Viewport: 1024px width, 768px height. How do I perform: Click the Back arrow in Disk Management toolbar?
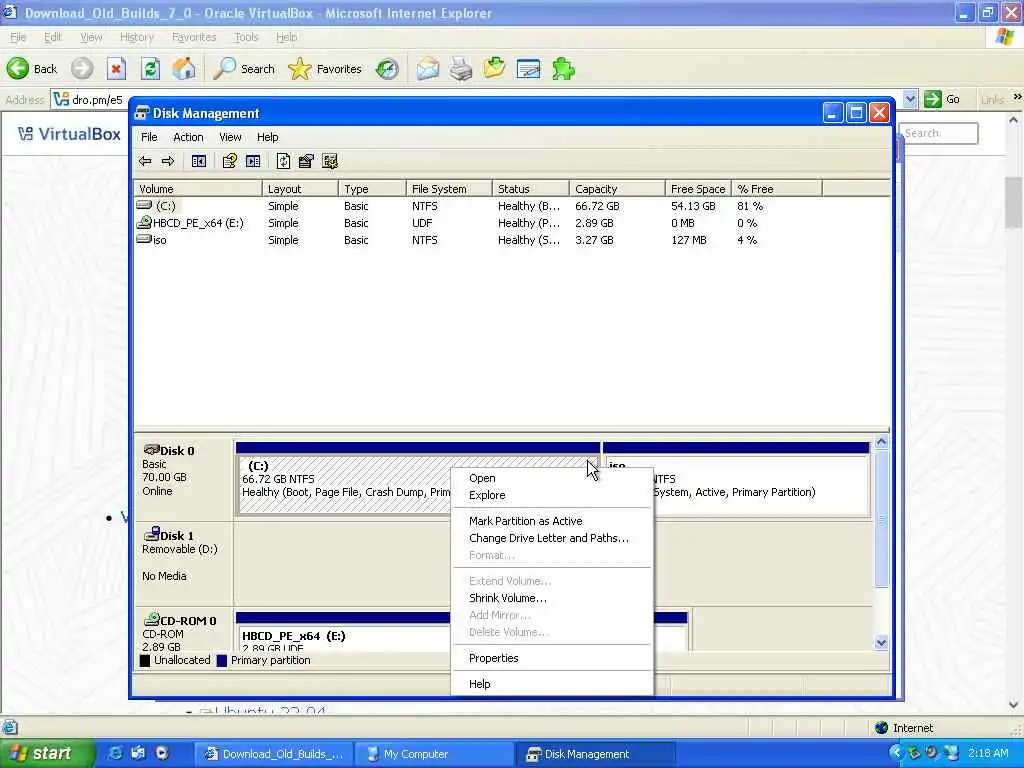point(145,161)
